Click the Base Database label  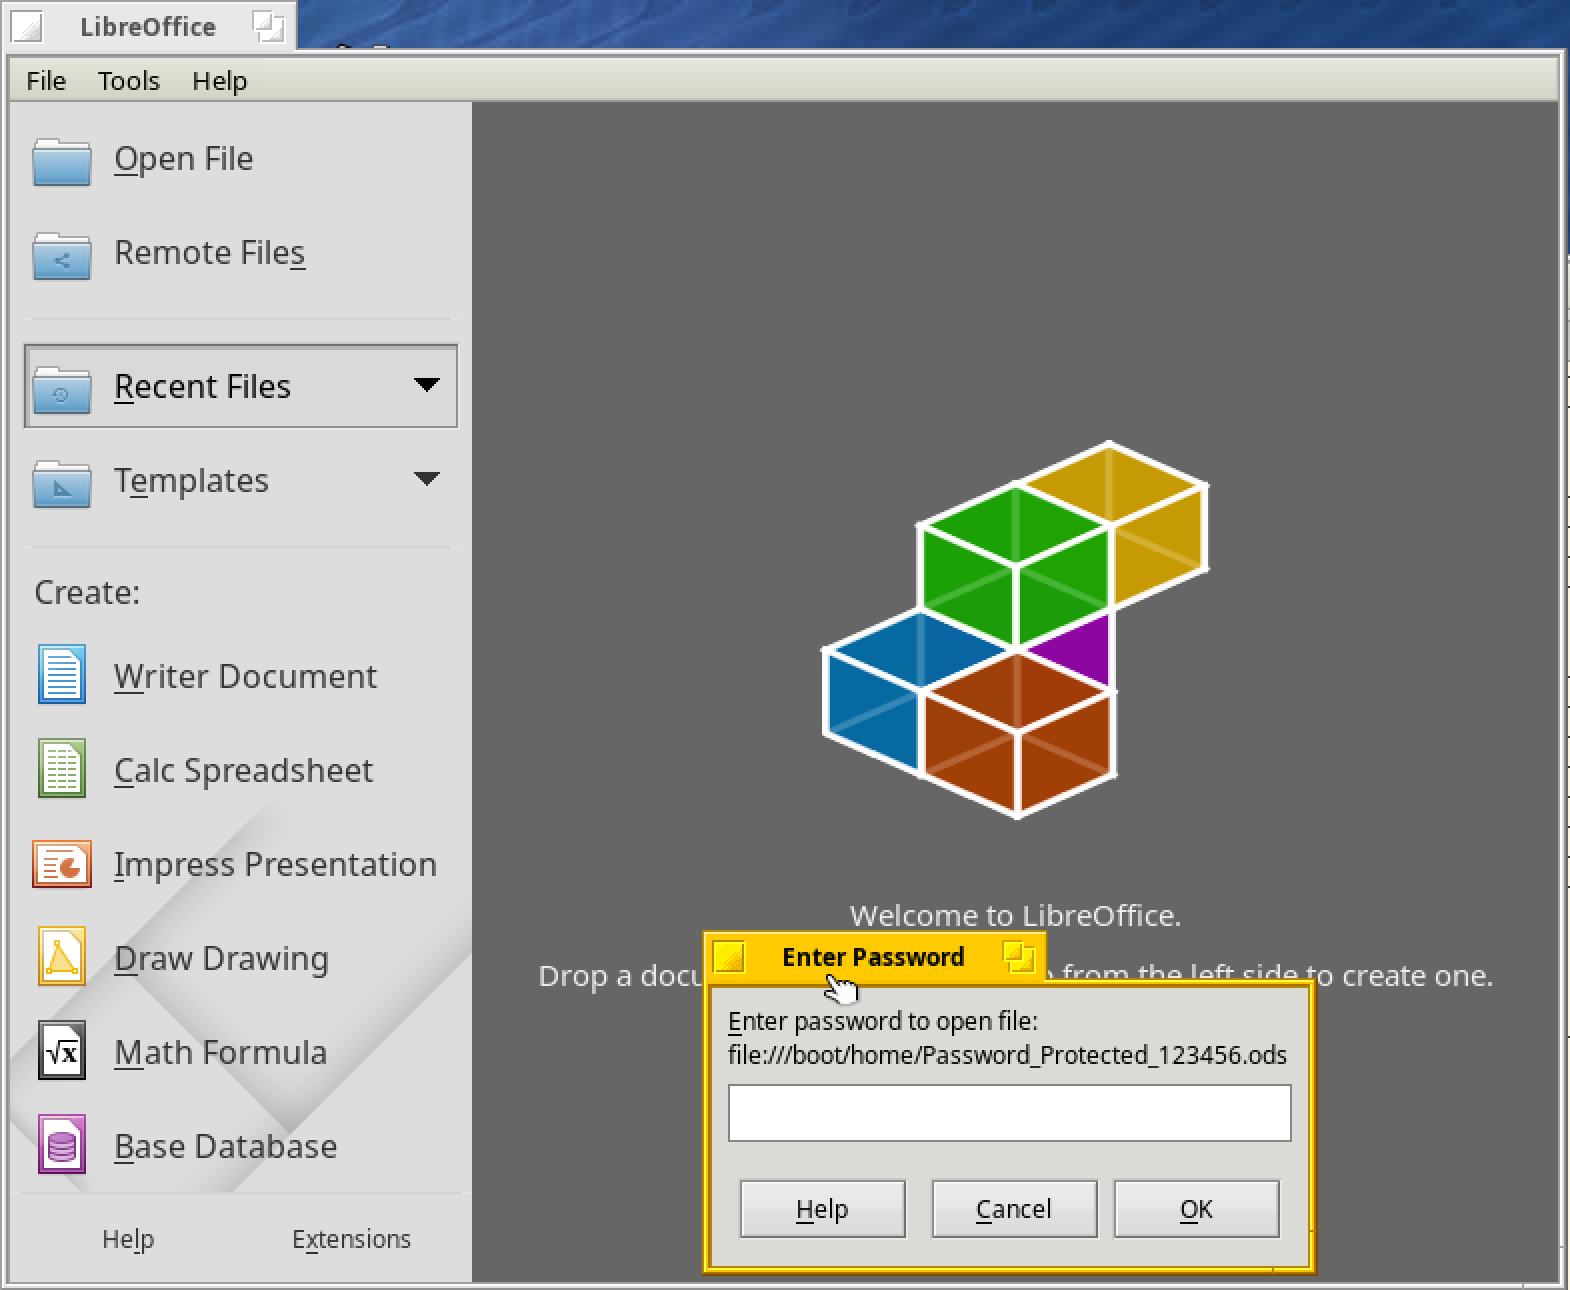click(225, 1146)
